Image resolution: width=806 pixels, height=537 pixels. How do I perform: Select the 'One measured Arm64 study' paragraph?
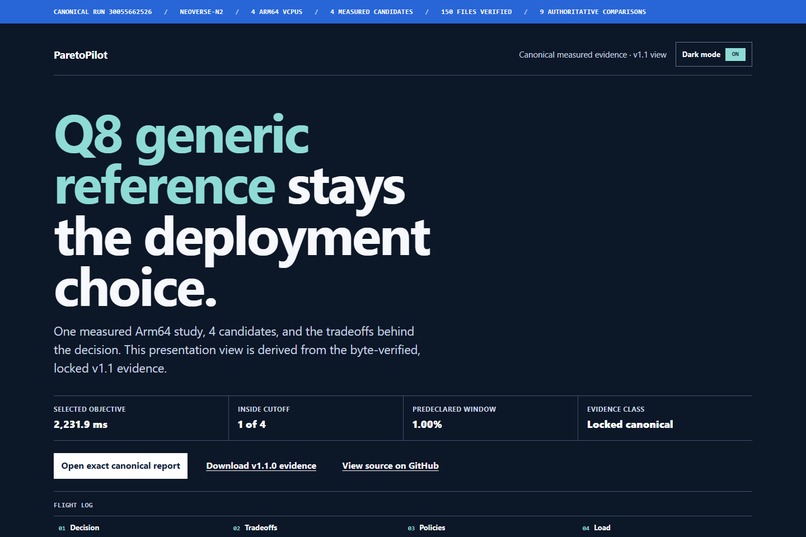tap(237, 350)
